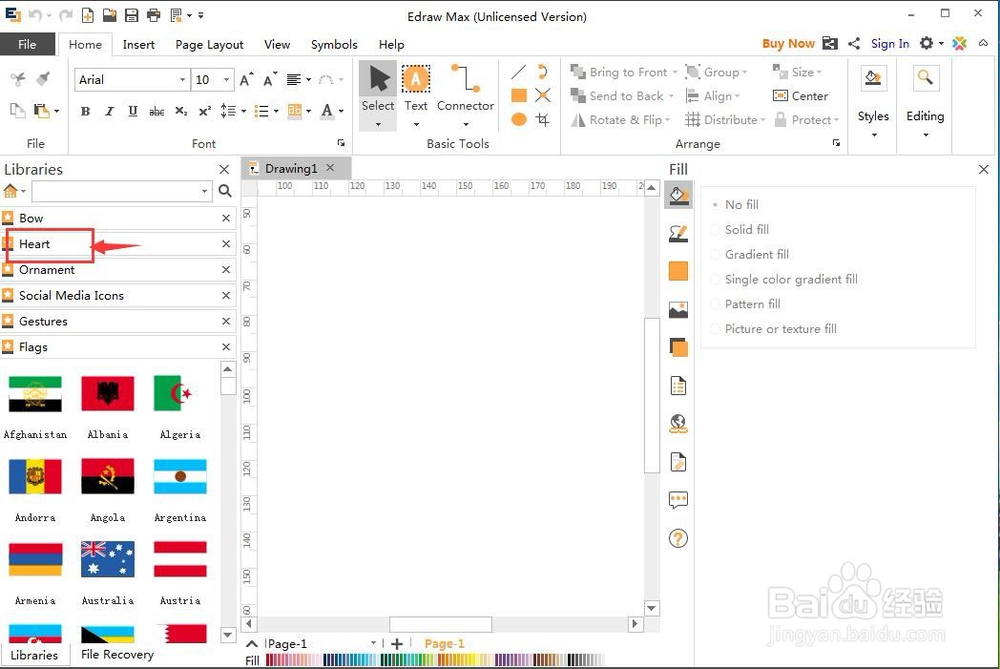Switch to the Page Layout tab
1000x669 pixels.
(x=209, y=45)
